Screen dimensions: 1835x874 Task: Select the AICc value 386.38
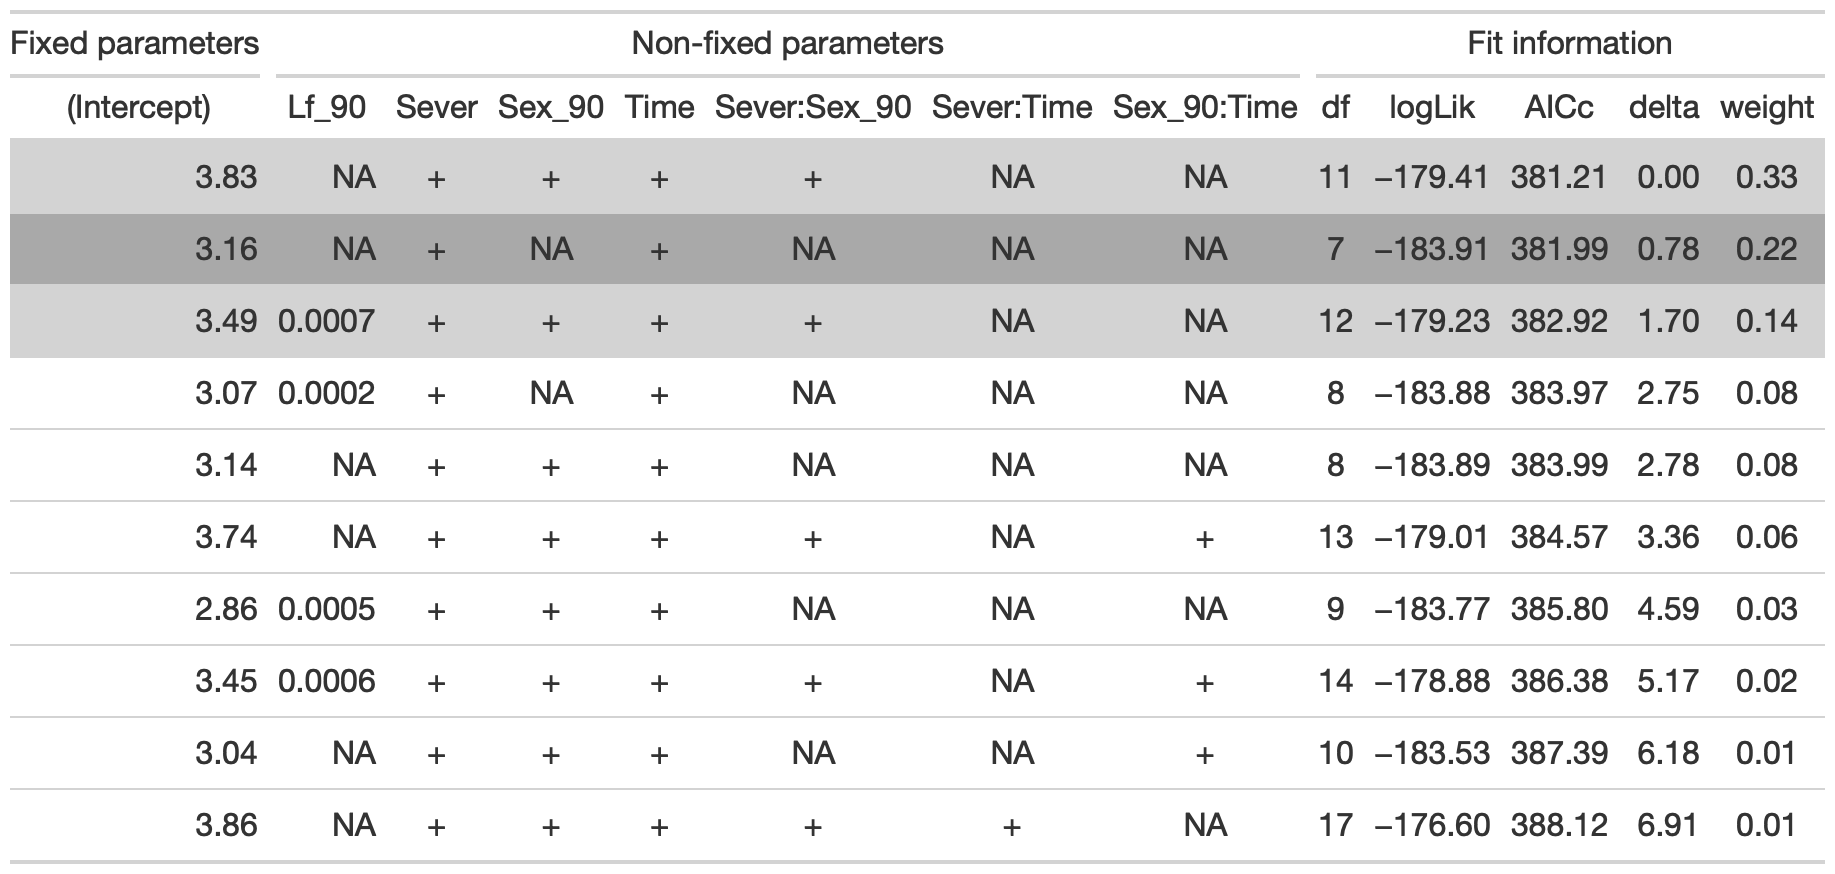(1559, 681)
